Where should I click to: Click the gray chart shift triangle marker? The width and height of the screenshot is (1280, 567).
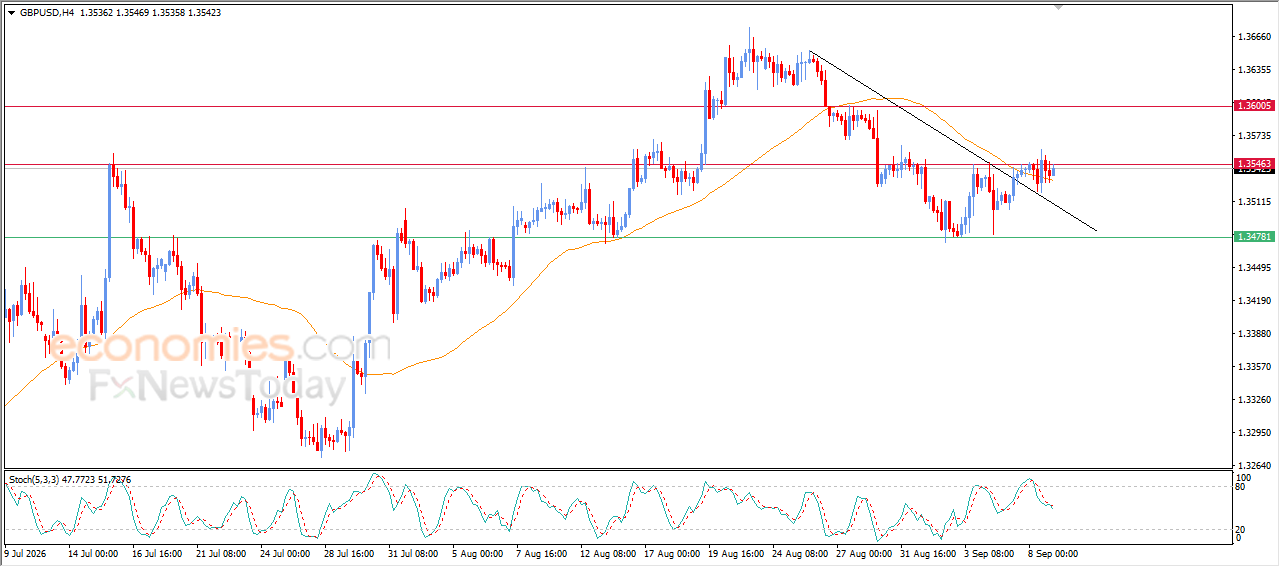1059,7
